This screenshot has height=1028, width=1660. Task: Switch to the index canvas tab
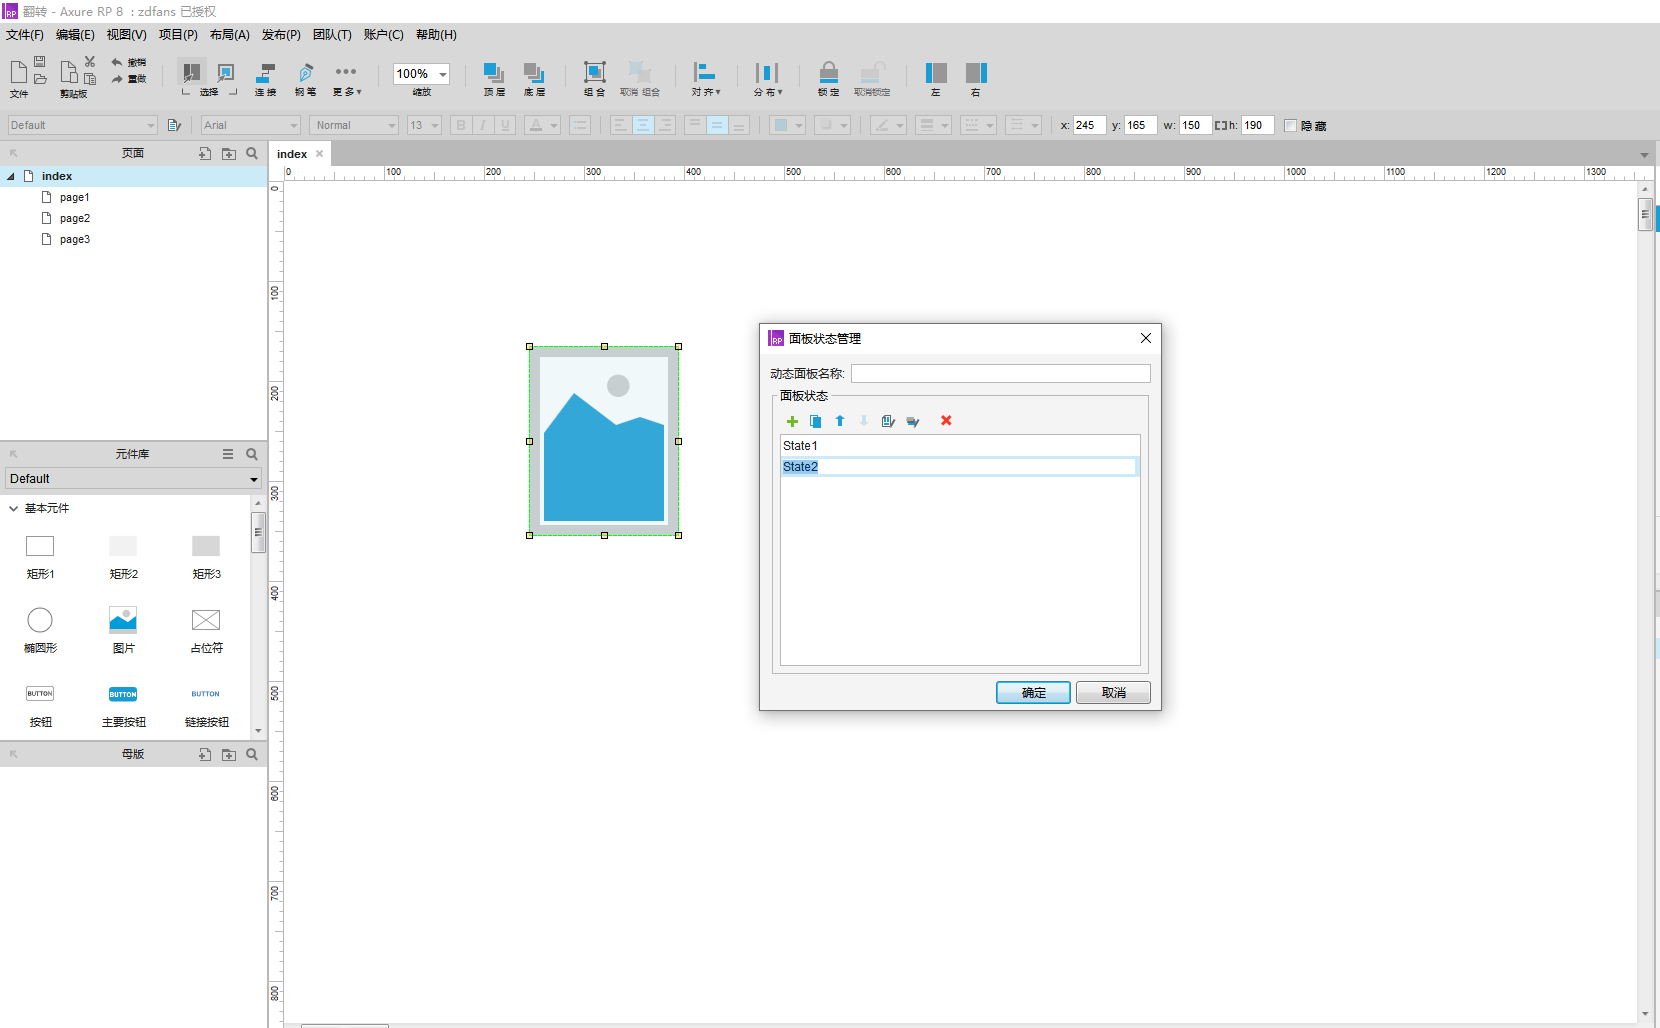click(292, 154)
